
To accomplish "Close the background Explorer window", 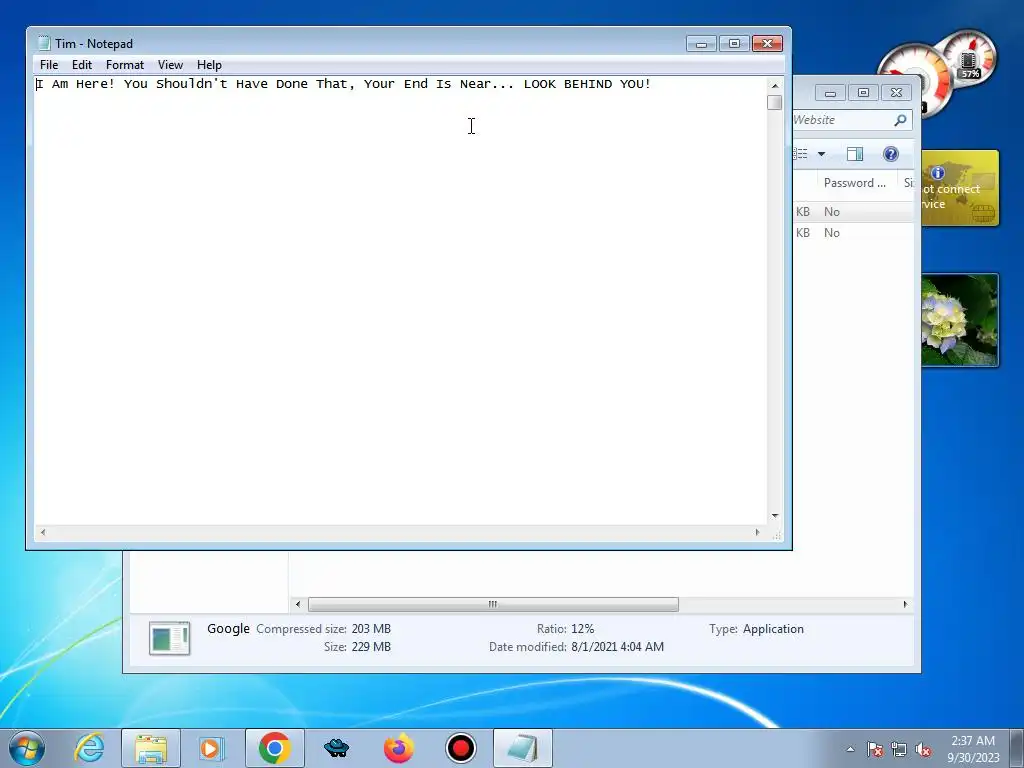I will (x=896, y=93).
